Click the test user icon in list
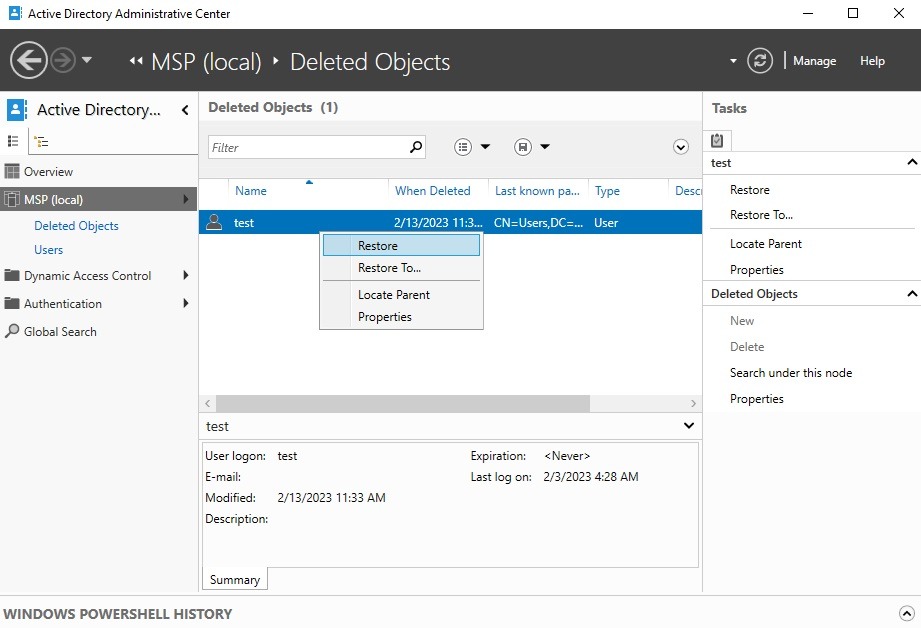Viewport: 921px width, 628px height. (213, 222)
